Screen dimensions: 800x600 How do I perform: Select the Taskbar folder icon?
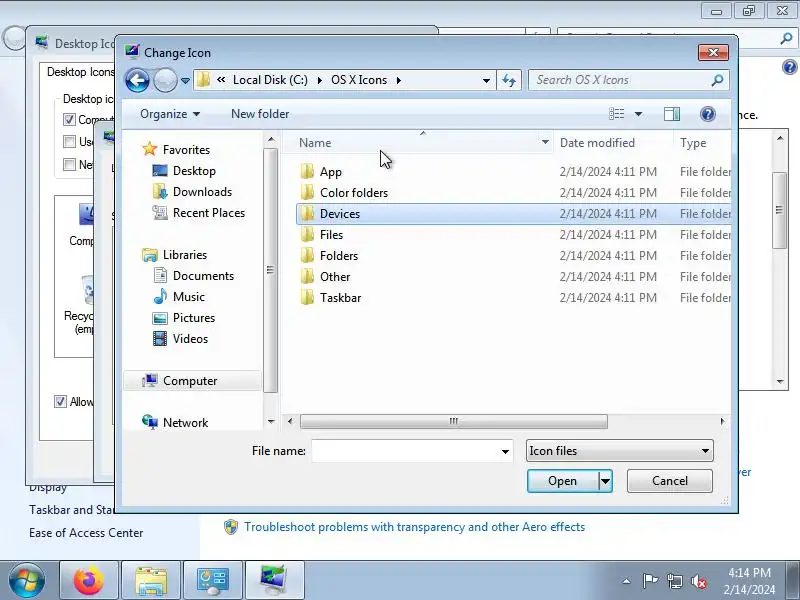tap(307, 297)
